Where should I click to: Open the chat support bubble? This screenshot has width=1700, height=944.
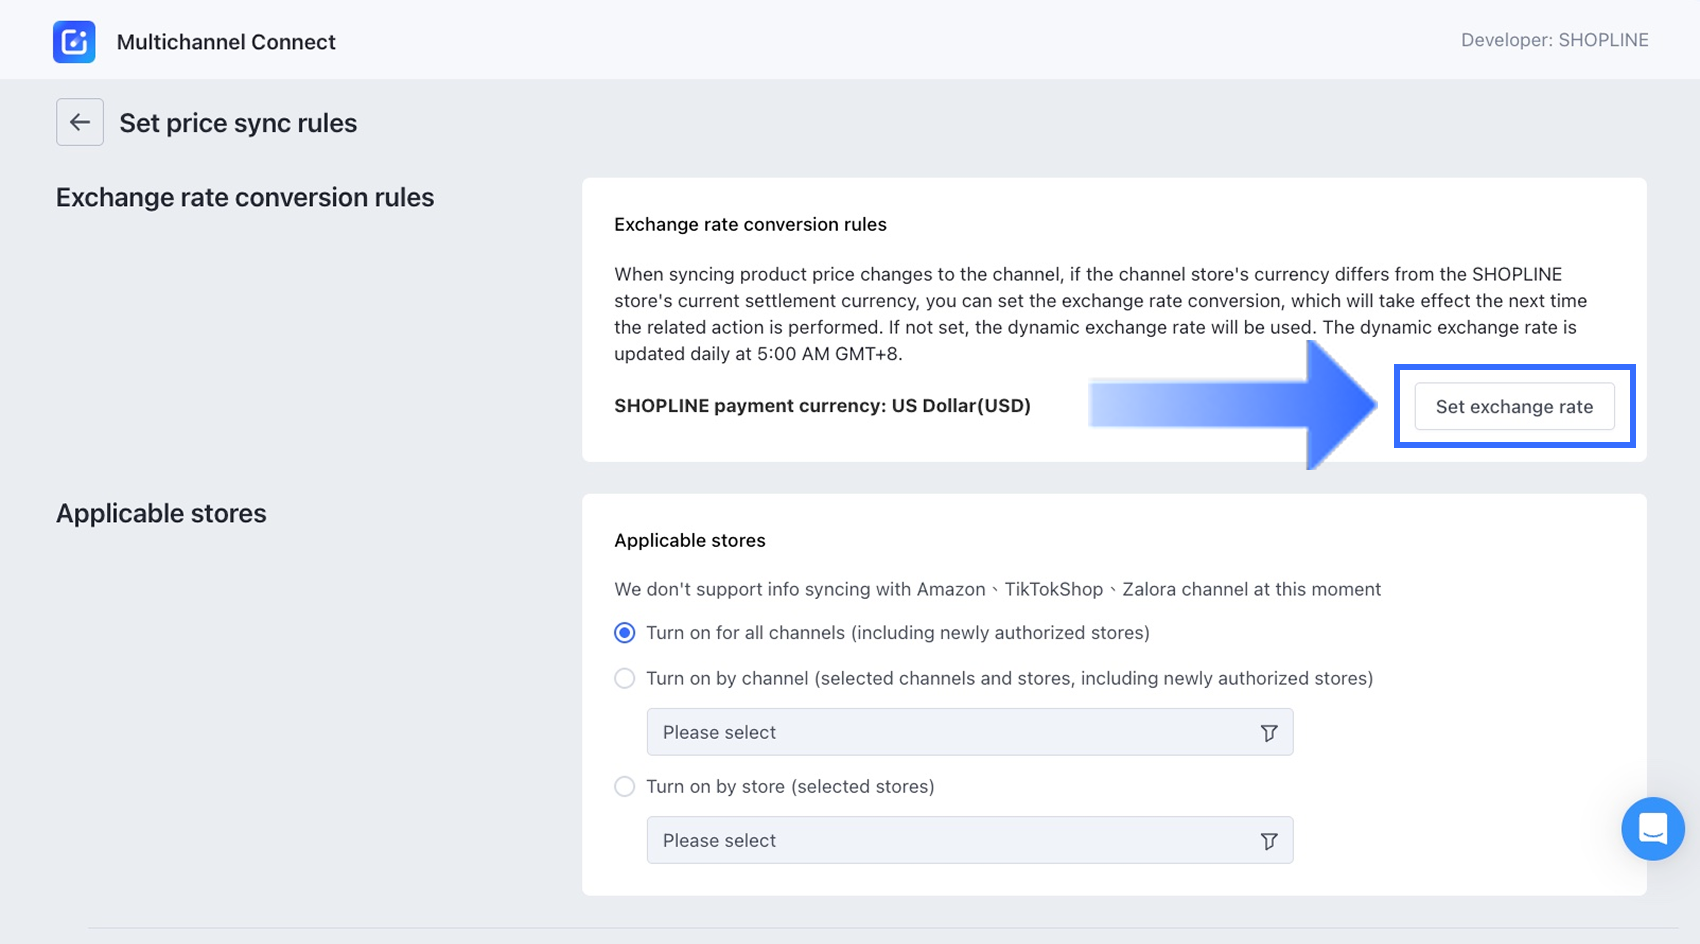[x=1652, y=828]
